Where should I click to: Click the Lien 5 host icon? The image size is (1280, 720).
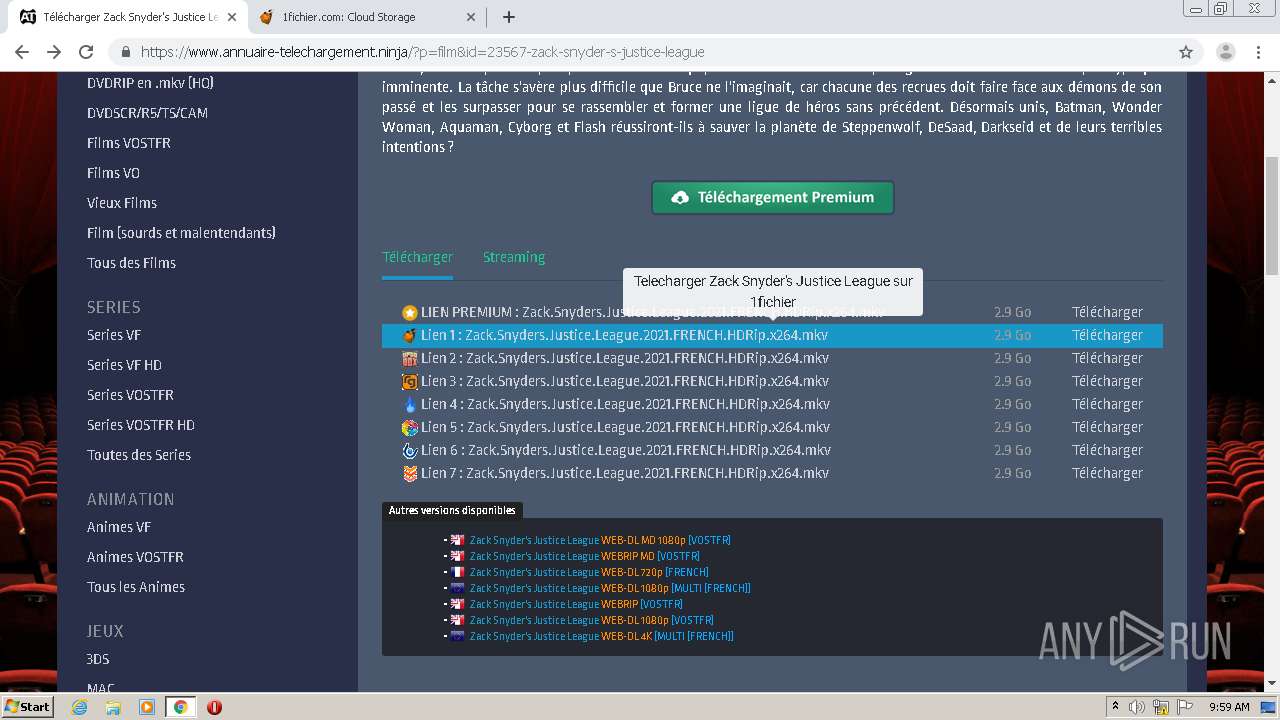409,427
